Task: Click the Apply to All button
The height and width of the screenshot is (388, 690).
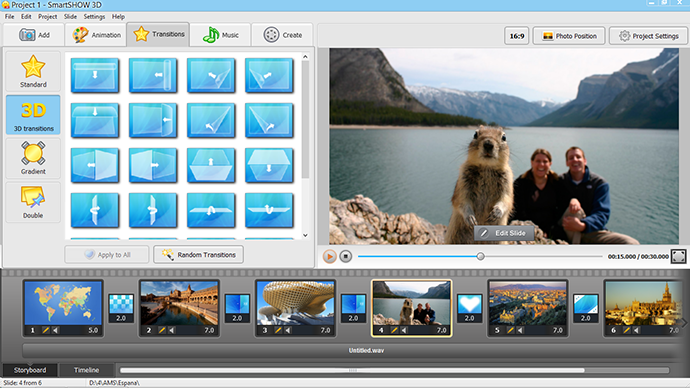Action: (107, 255)
